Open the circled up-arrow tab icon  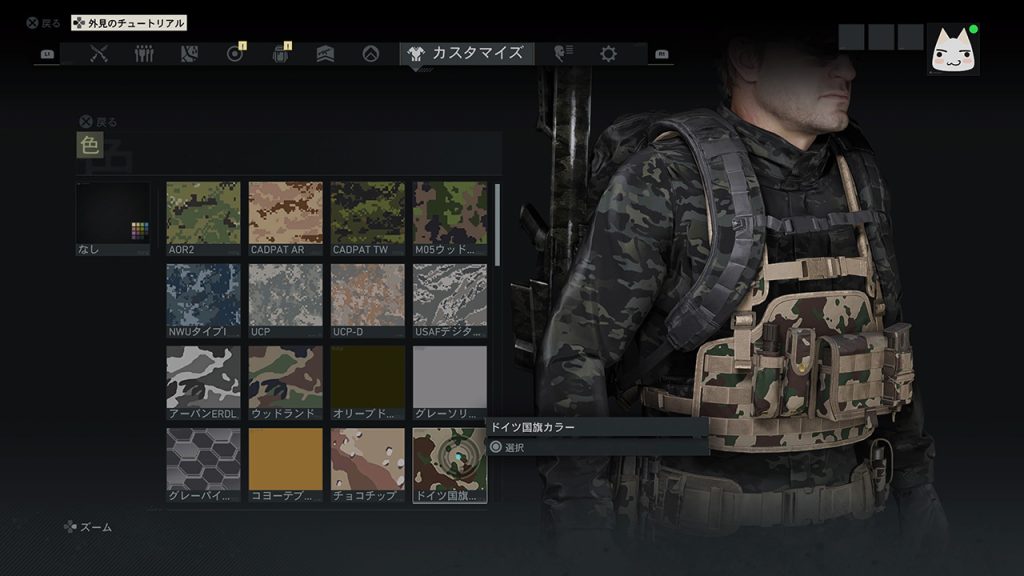(371, 54)
